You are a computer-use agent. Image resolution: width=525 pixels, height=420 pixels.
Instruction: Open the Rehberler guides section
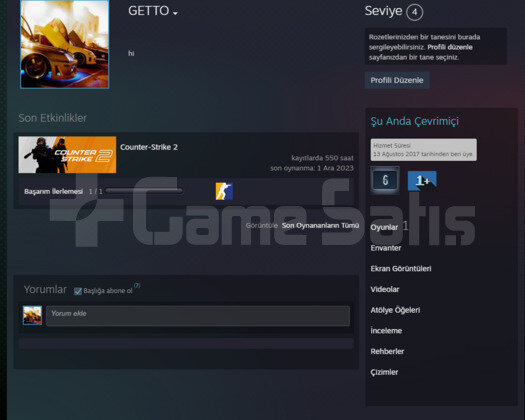[x=387, y=351]
